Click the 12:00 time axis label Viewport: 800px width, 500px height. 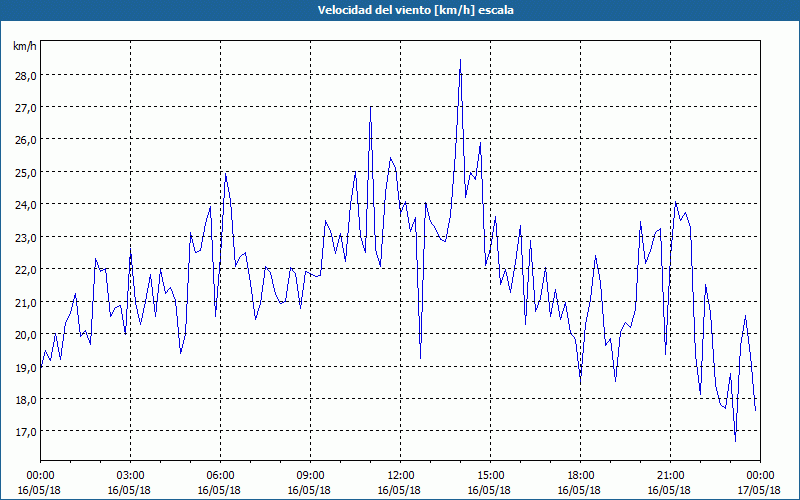click(x=401, y=476)
